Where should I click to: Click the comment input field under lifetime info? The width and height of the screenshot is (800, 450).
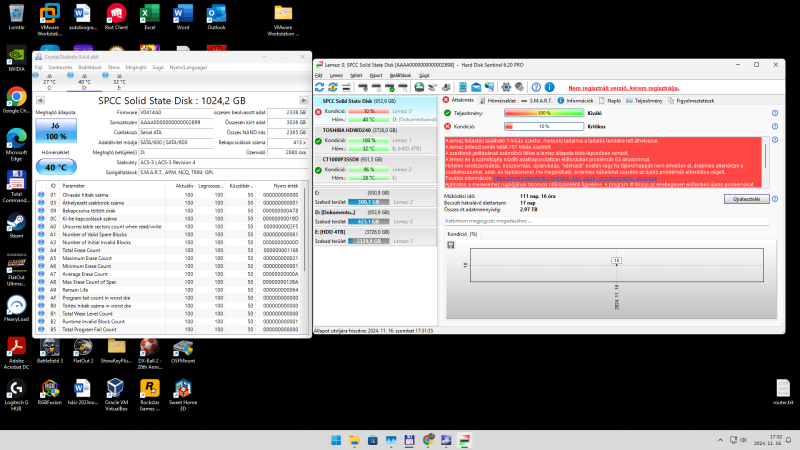pyautogui.click(x=606, y=221)
